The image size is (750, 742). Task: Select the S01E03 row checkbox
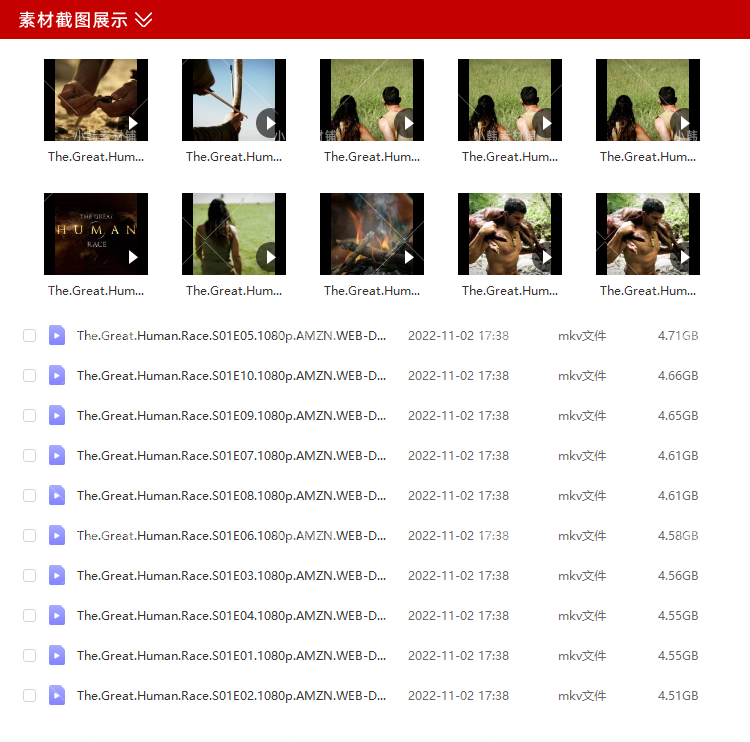point(29,576)
